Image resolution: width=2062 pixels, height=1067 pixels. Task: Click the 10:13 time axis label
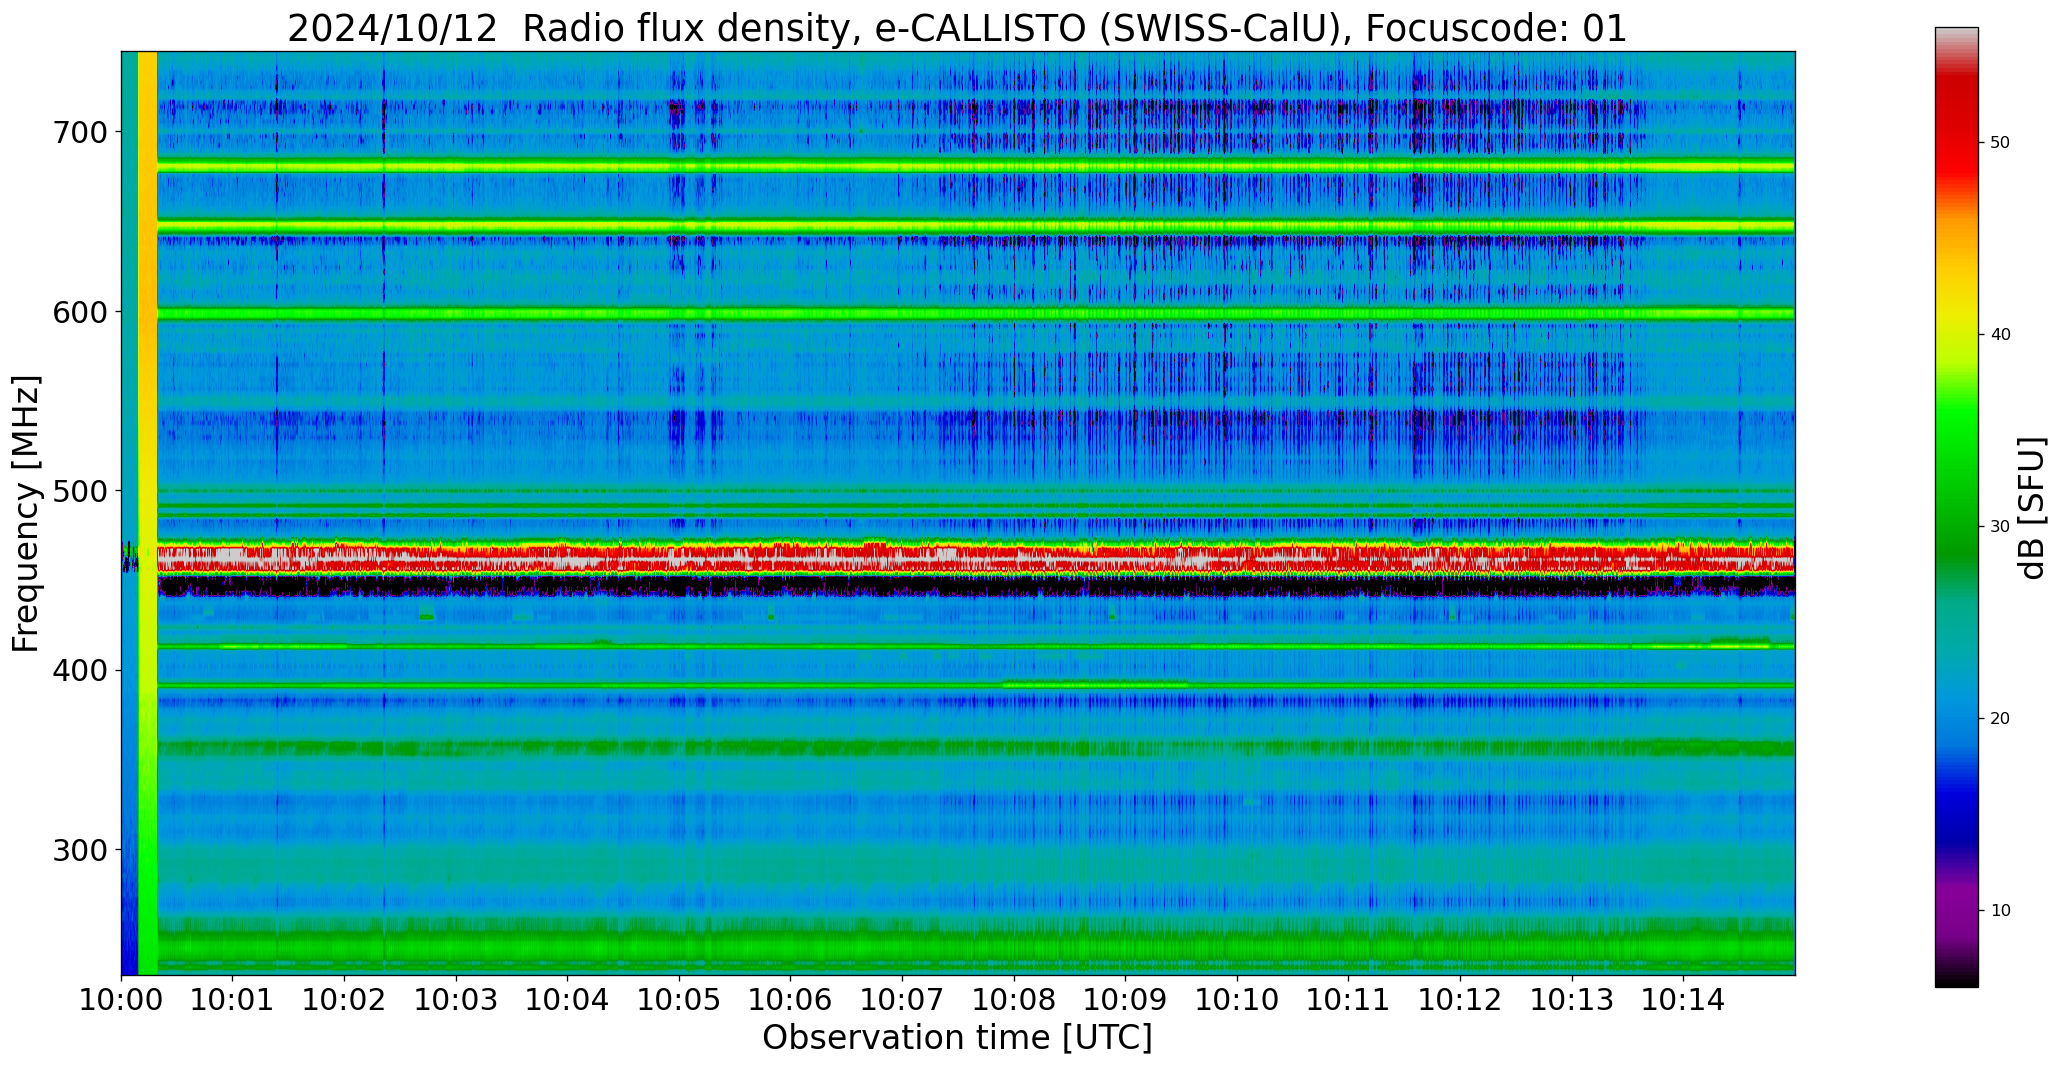click(1571, 998)
